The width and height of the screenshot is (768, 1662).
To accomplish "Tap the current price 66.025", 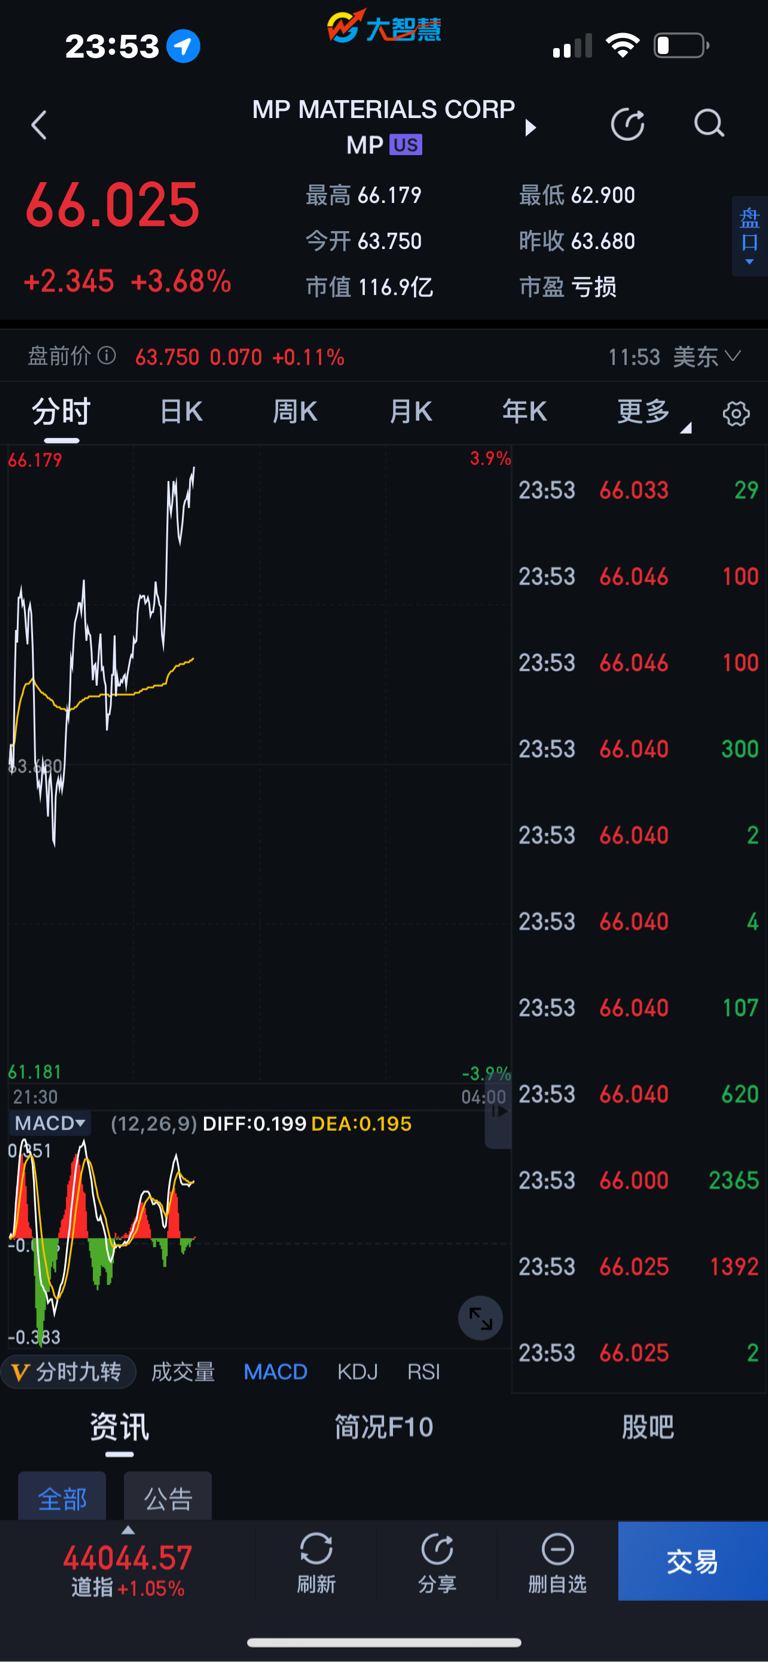I will (112, 206).
